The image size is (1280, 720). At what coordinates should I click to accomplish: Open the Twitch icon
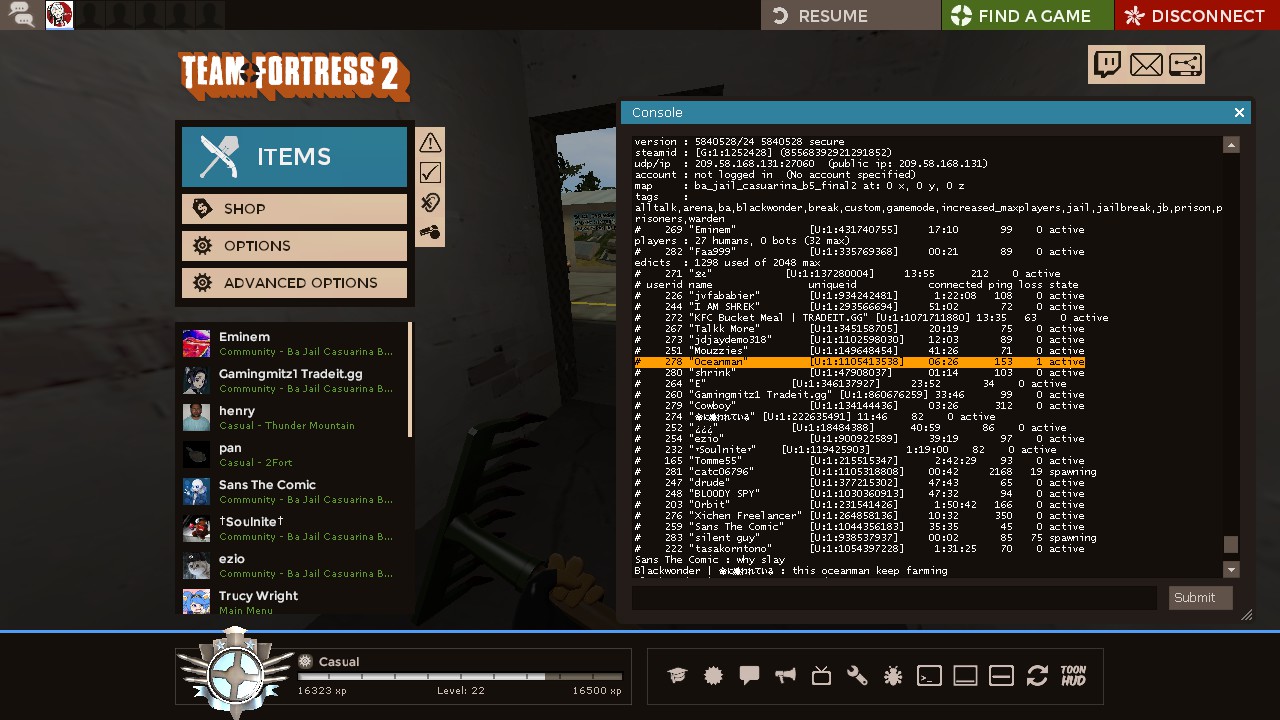(x=1108, y=65)
